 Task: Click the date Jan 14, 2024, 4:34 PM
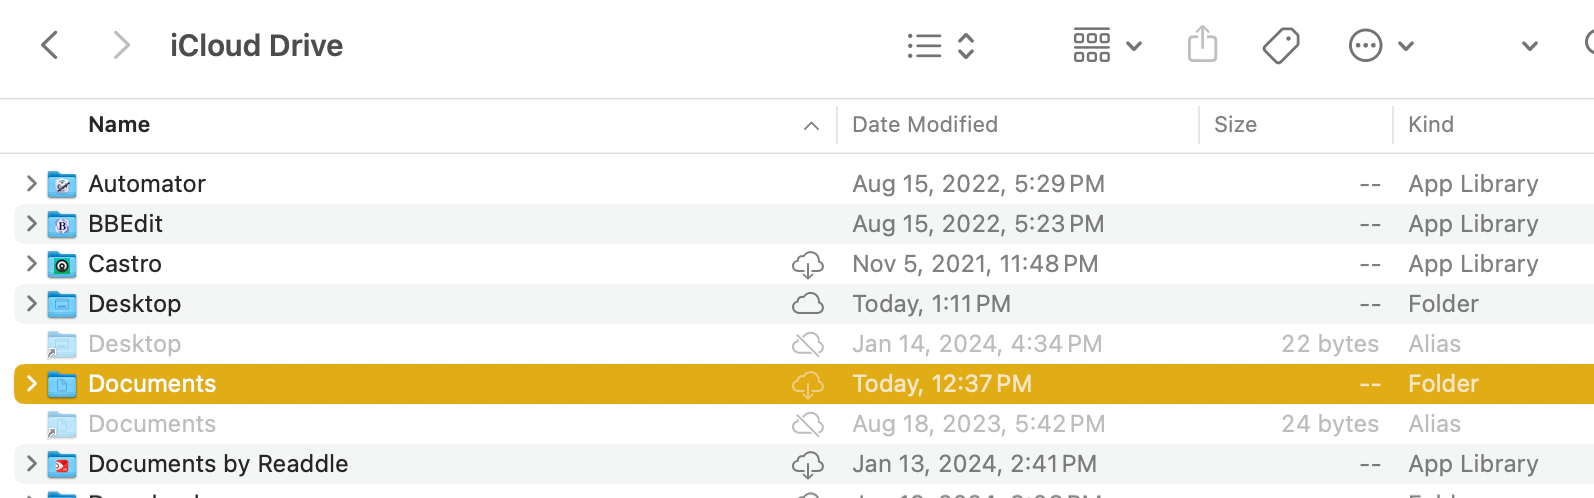pos(977,344)
